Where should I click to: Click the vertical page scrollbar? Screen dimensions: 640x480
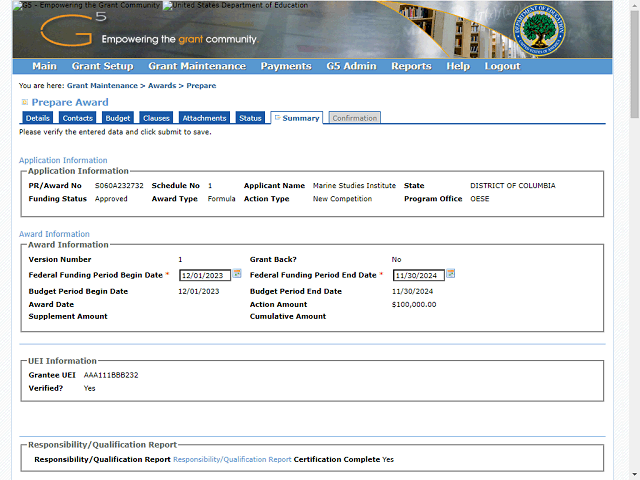(634, 250)
